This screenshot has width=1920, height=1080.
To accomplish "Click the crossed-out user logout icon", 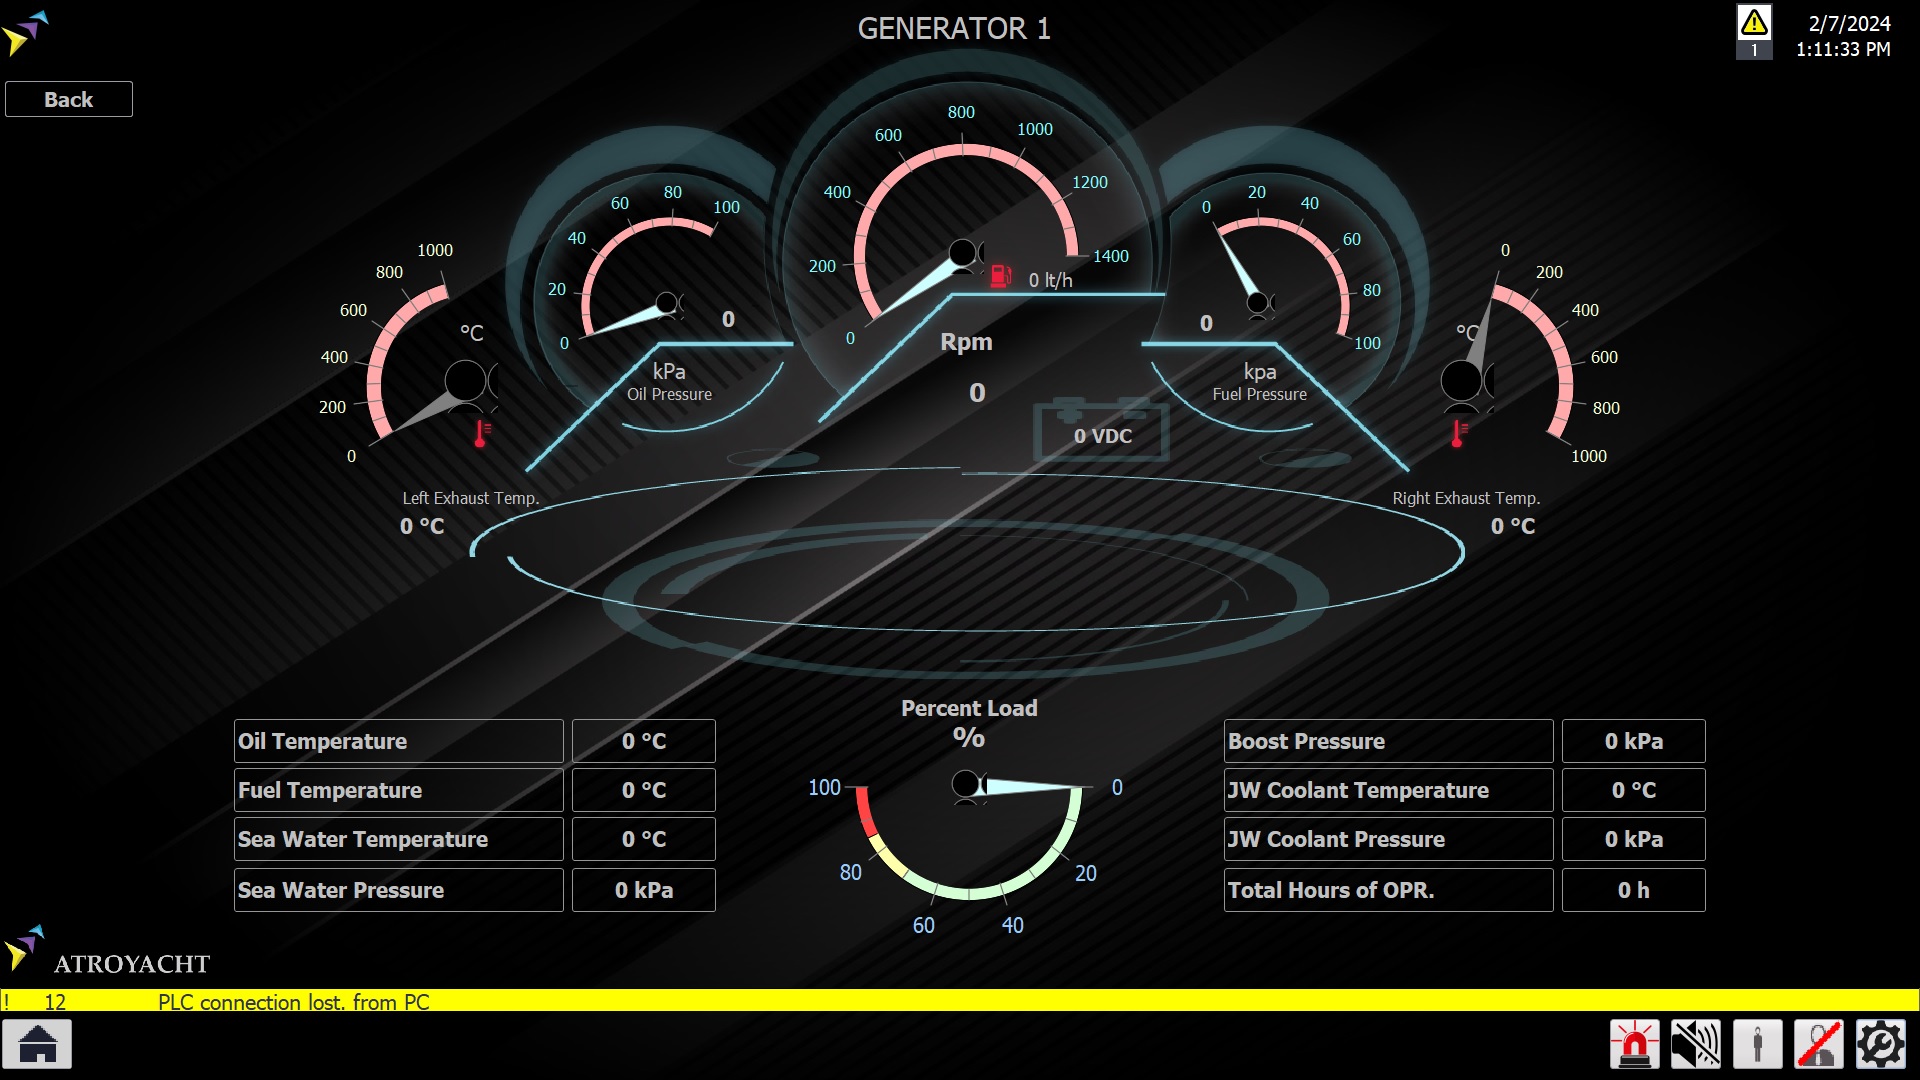I will (1819, 1045).
